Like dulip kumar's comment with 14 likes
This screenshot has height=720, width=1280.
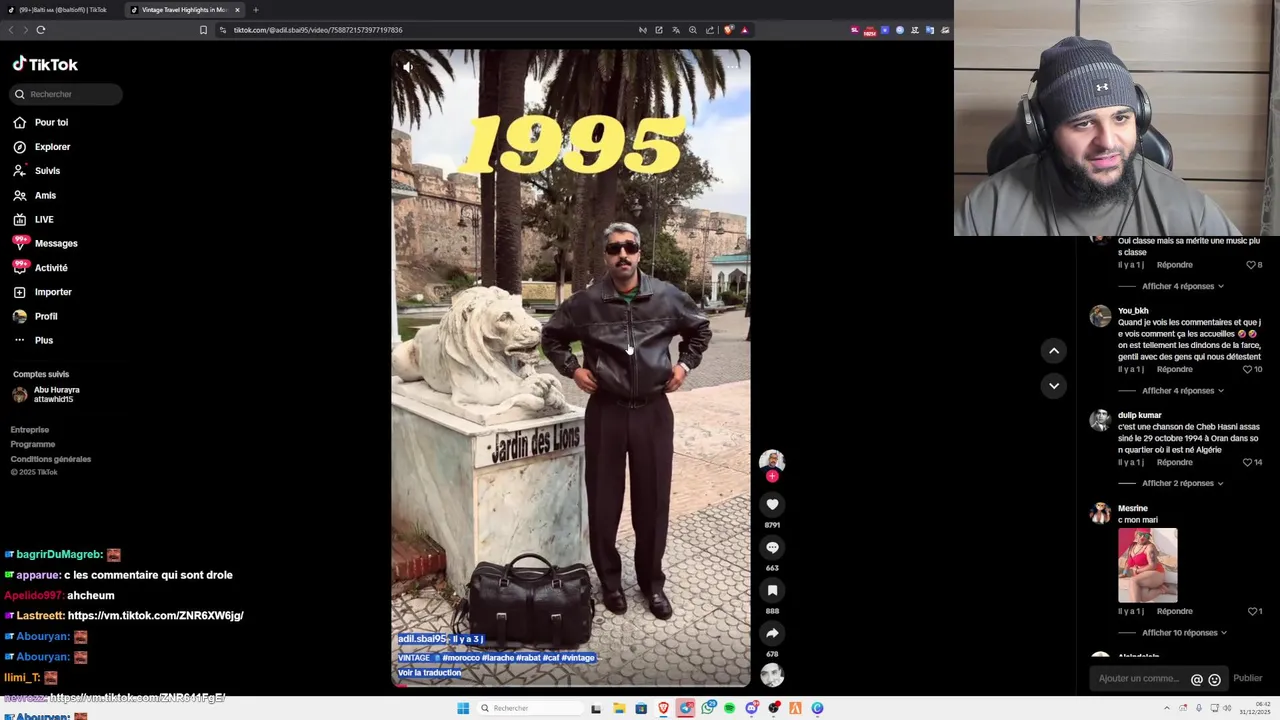(1248, 463)
